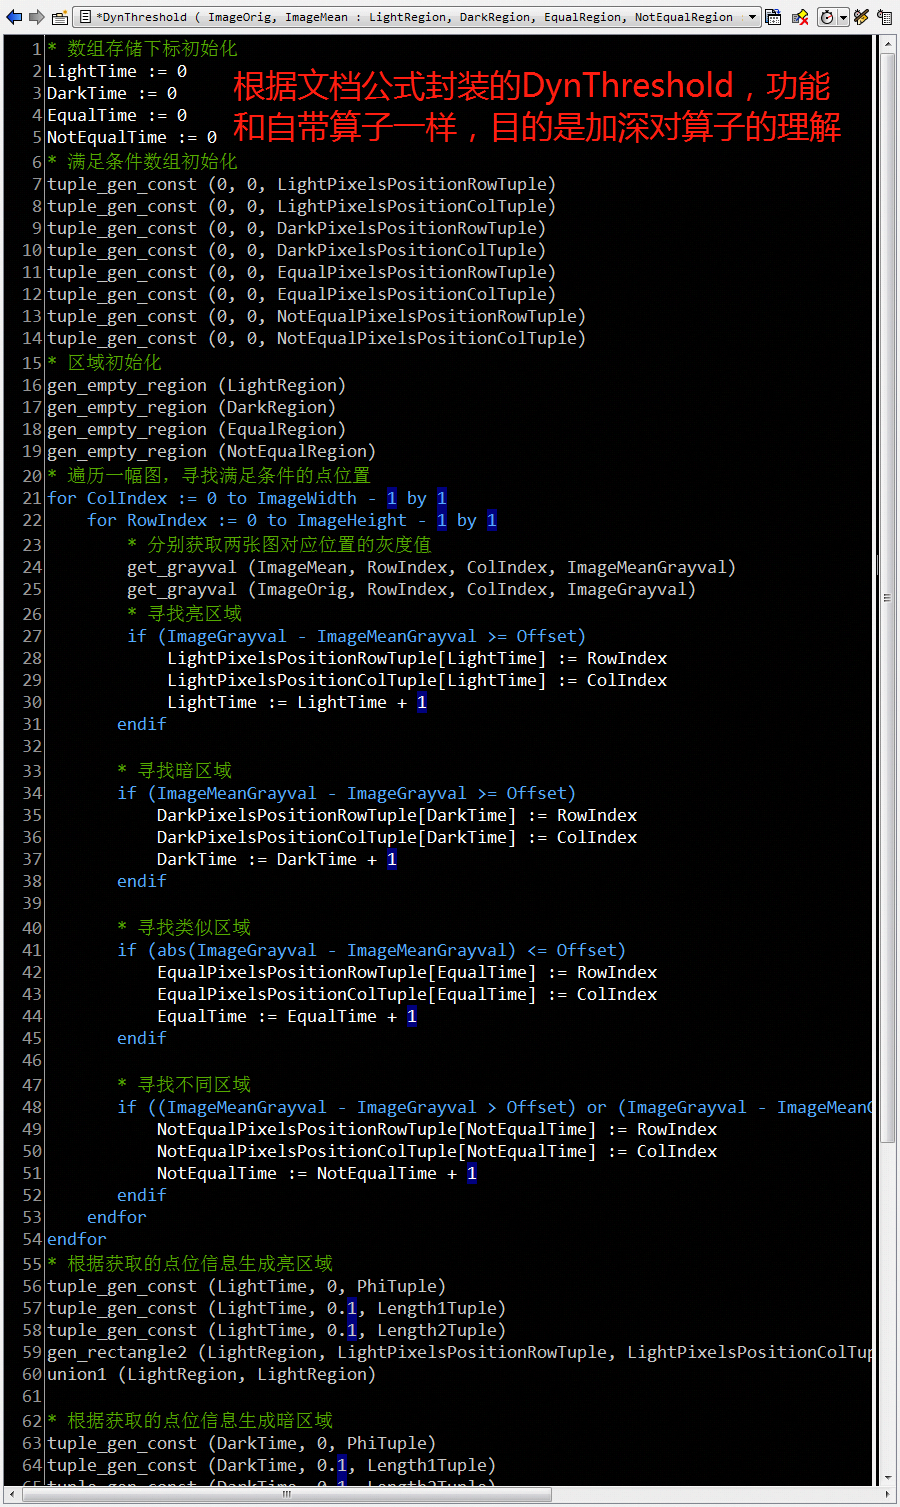
Task: Select the create new procedure icon
Action: pyautogui.click(x=58, y=15)
